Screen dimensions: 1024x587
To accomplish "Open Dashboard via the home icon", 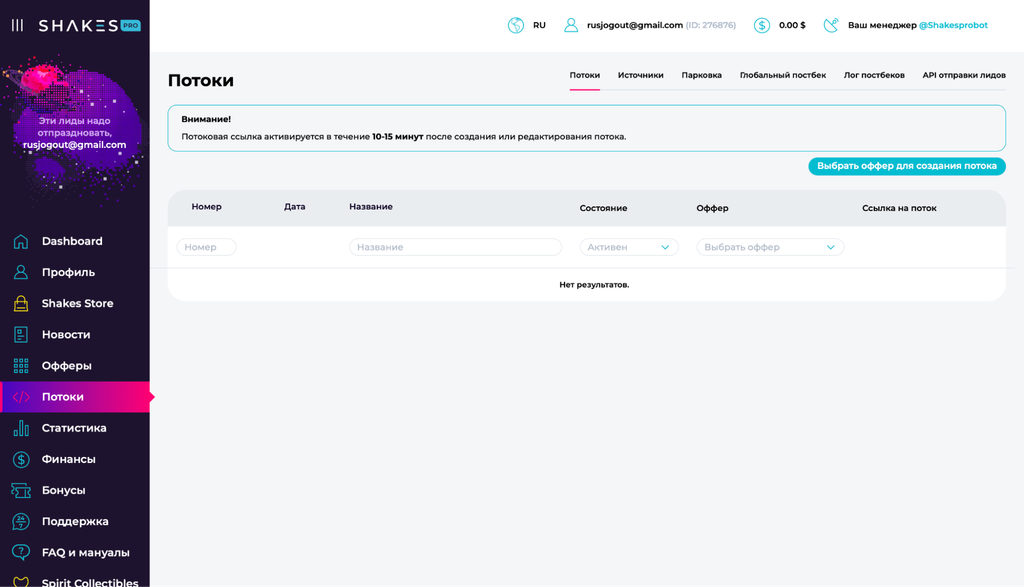I will click(x=21, y=242).
